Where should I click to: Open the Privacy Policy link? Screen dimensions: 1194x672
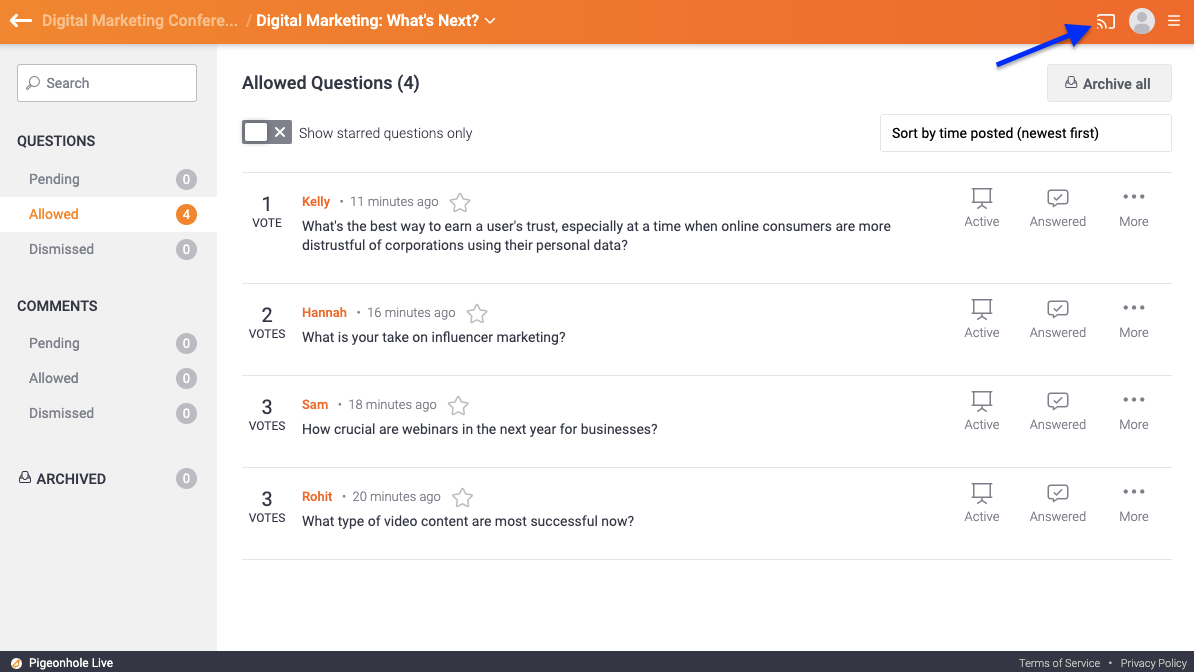tap(1153, 663)
